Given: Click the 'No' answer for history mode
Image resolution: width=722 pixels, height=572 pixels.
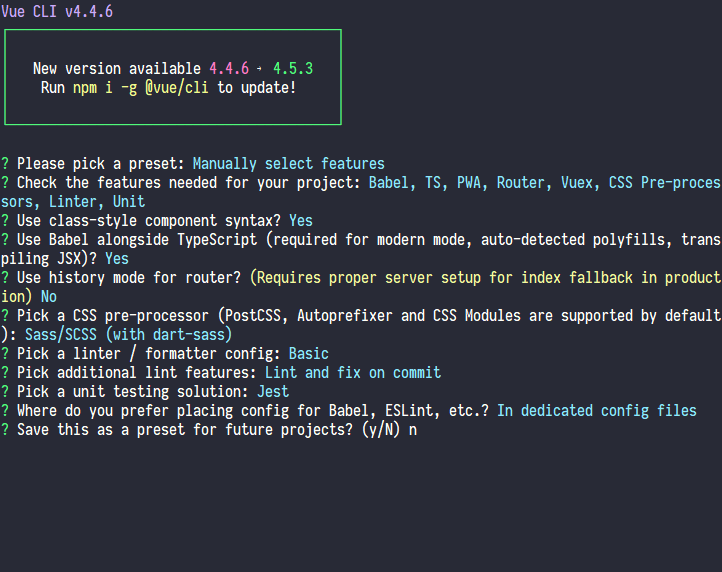Looking at the screenshot, I should click(x=49, y=297).
